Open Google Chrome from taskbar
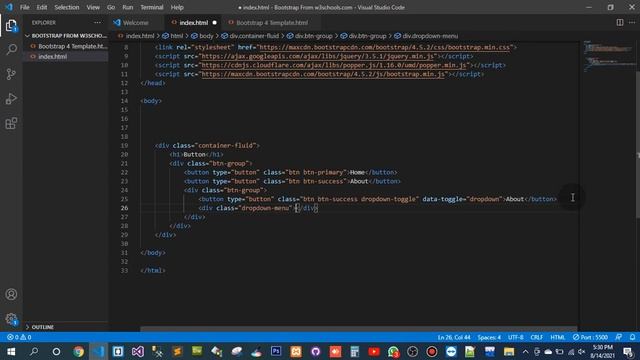Viewport: 640px width, 360px height. click(78, 351)
